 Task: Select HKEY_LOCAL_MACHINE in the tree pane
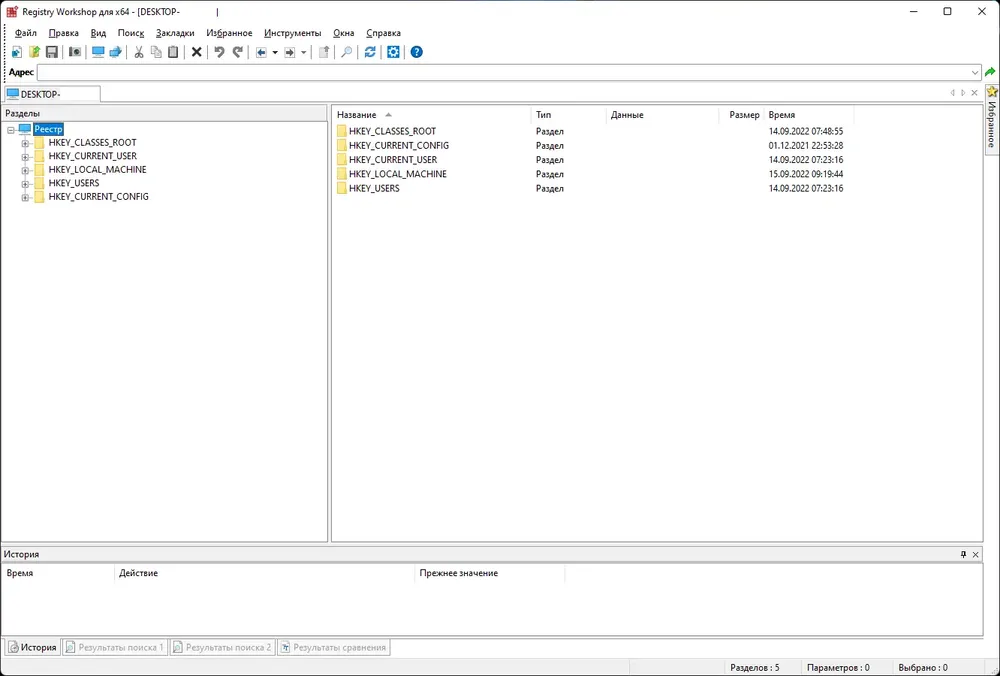[98, 170]
